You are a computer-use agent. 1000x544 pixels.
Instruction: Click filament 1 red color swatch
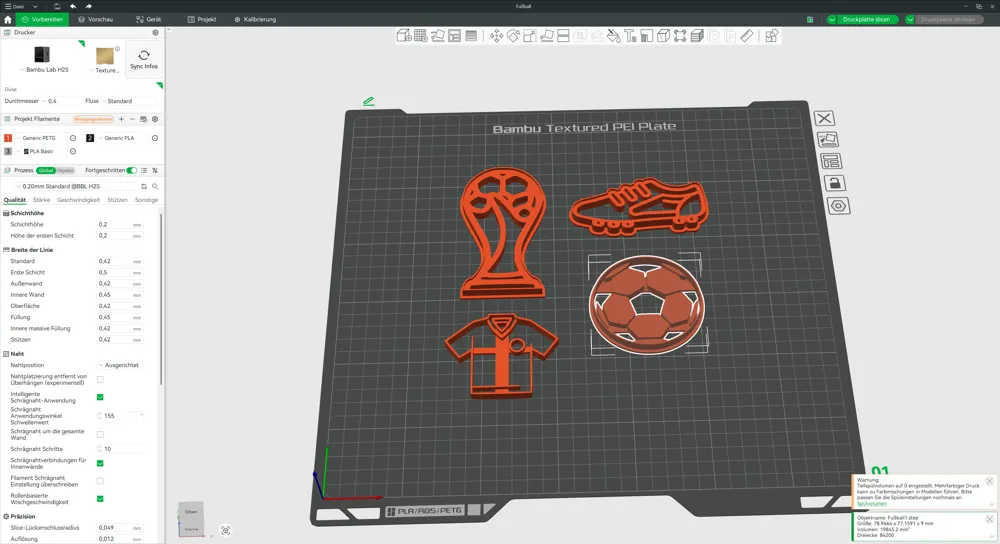tap(8, 138)
